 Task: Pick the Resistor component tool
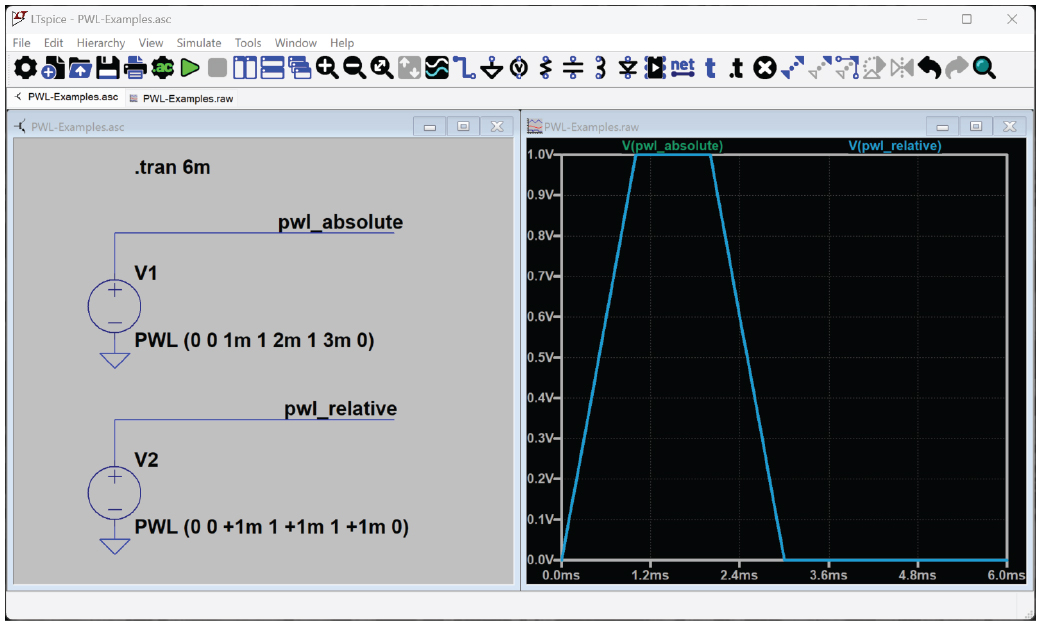545,68
